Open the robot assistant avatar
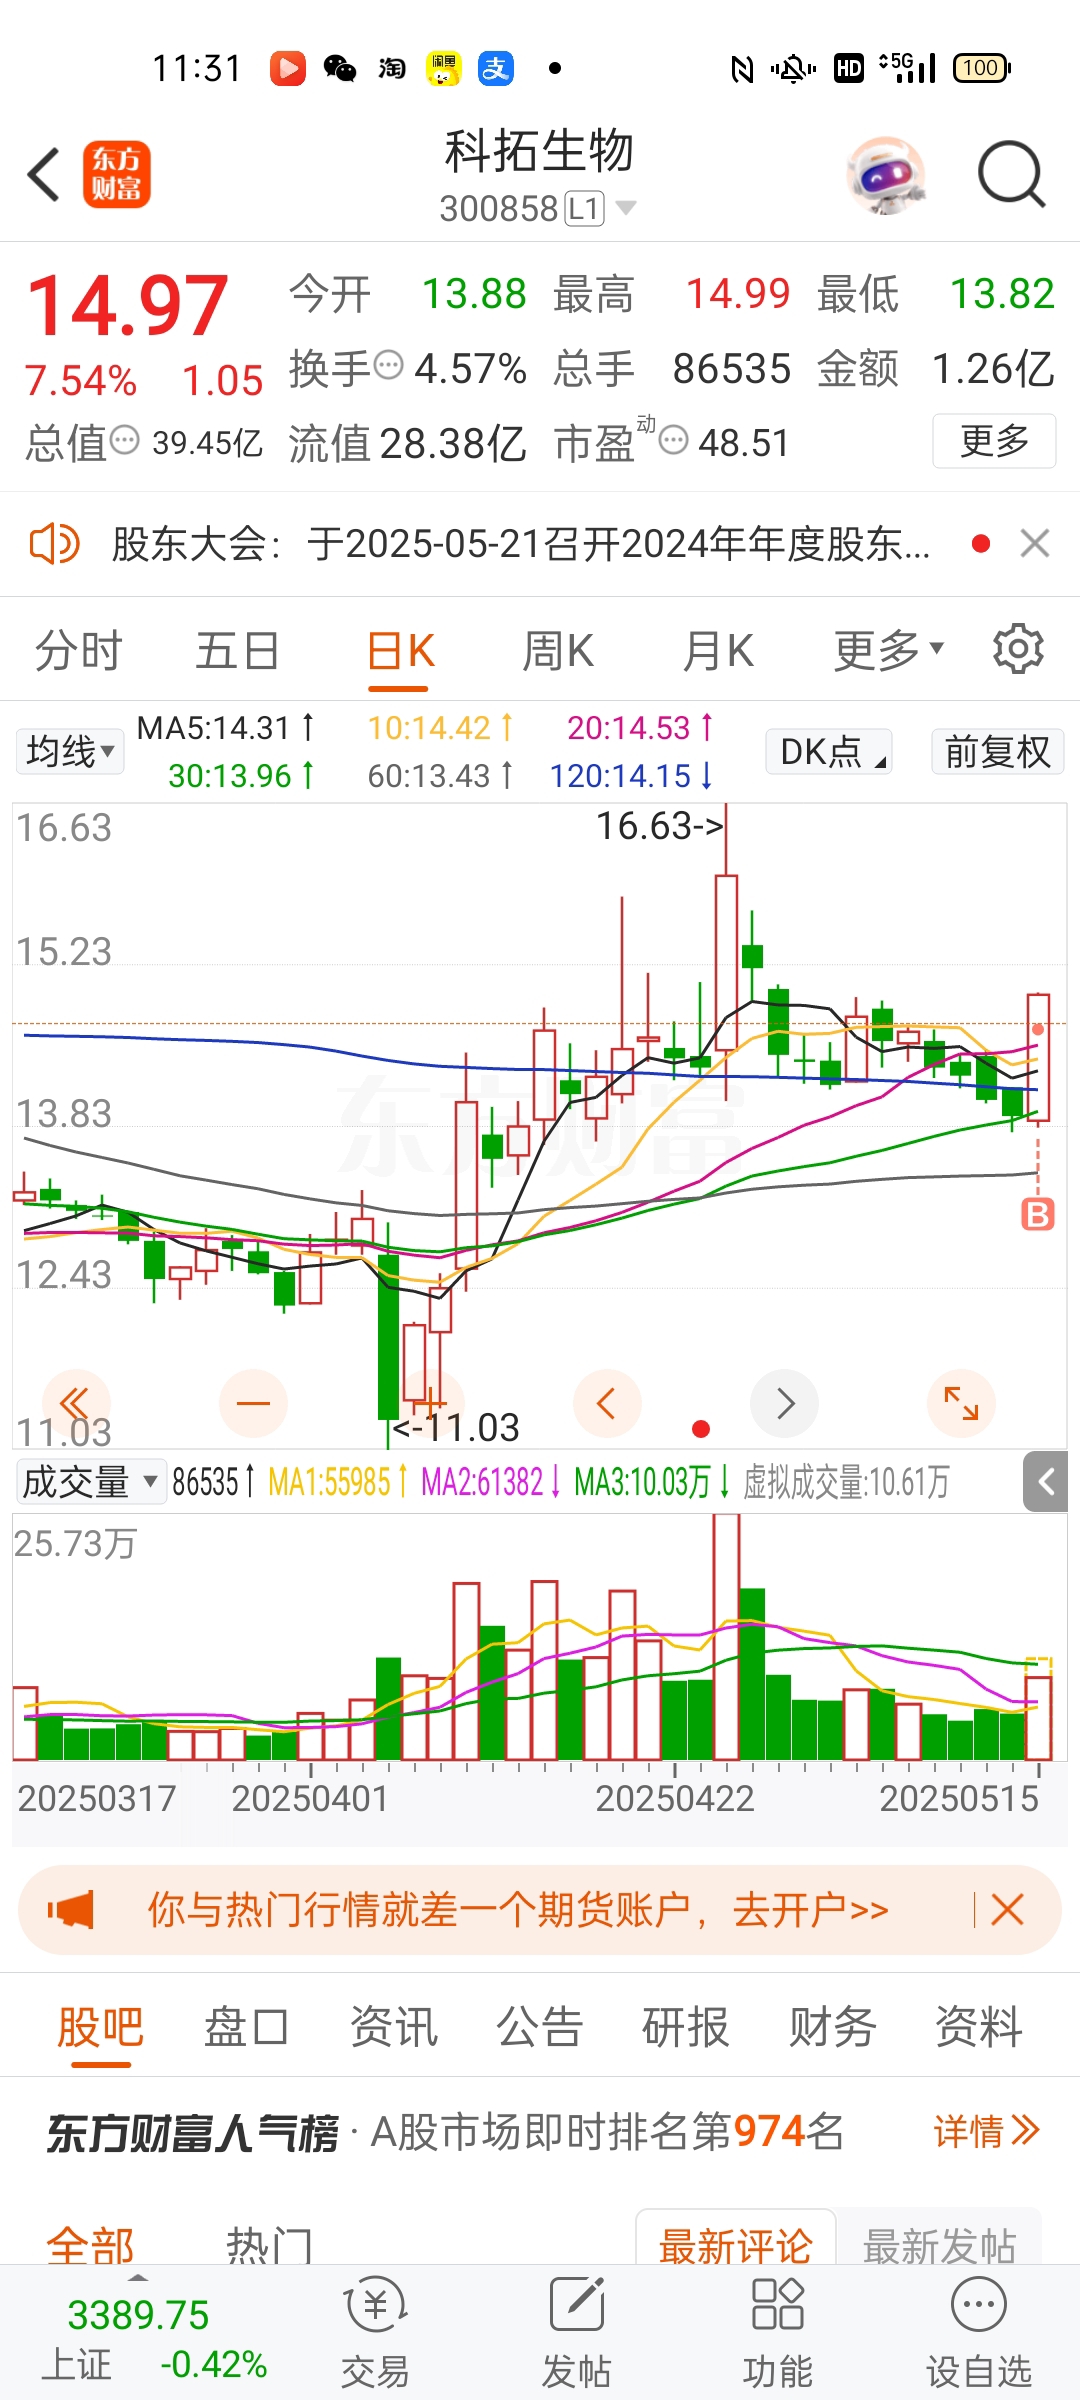This screenshot has width=1080, height=2400. click(886, 175)
